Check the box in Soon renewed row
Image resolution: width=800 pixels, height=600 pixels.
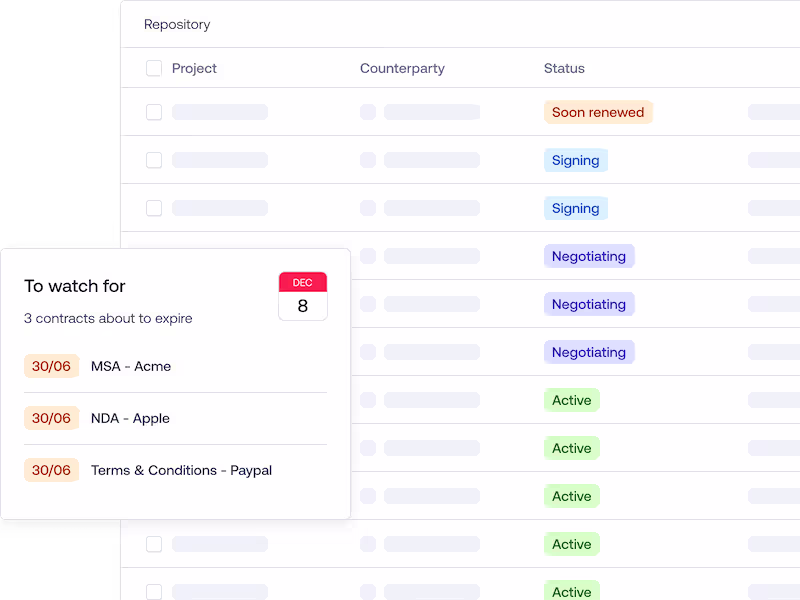click(x=154, y=112)
